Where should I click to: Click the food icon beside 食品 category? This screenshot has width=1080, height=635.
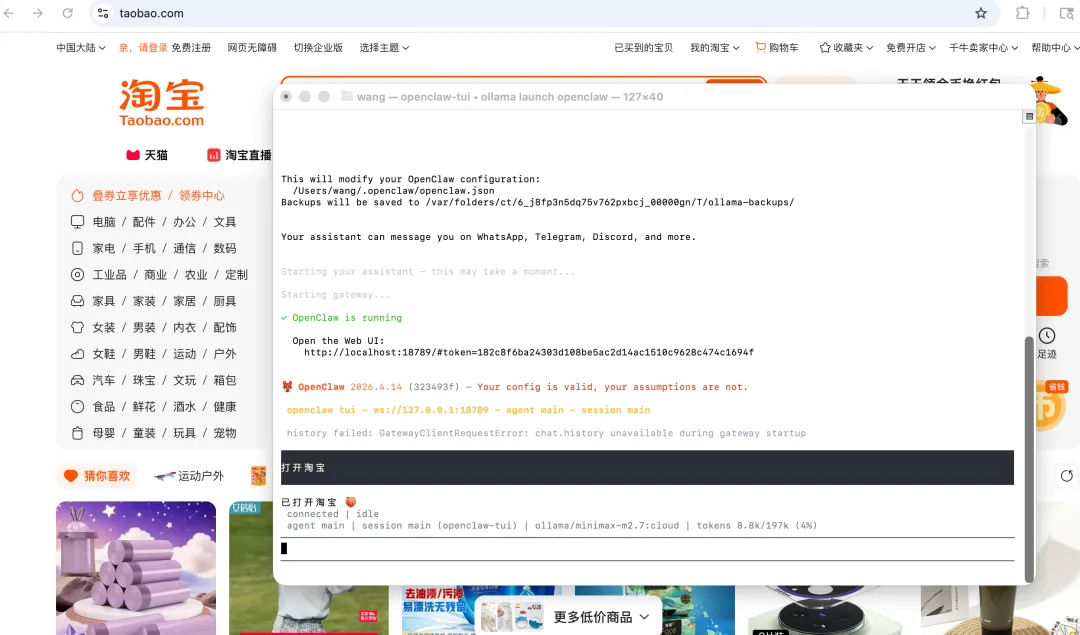77,406
